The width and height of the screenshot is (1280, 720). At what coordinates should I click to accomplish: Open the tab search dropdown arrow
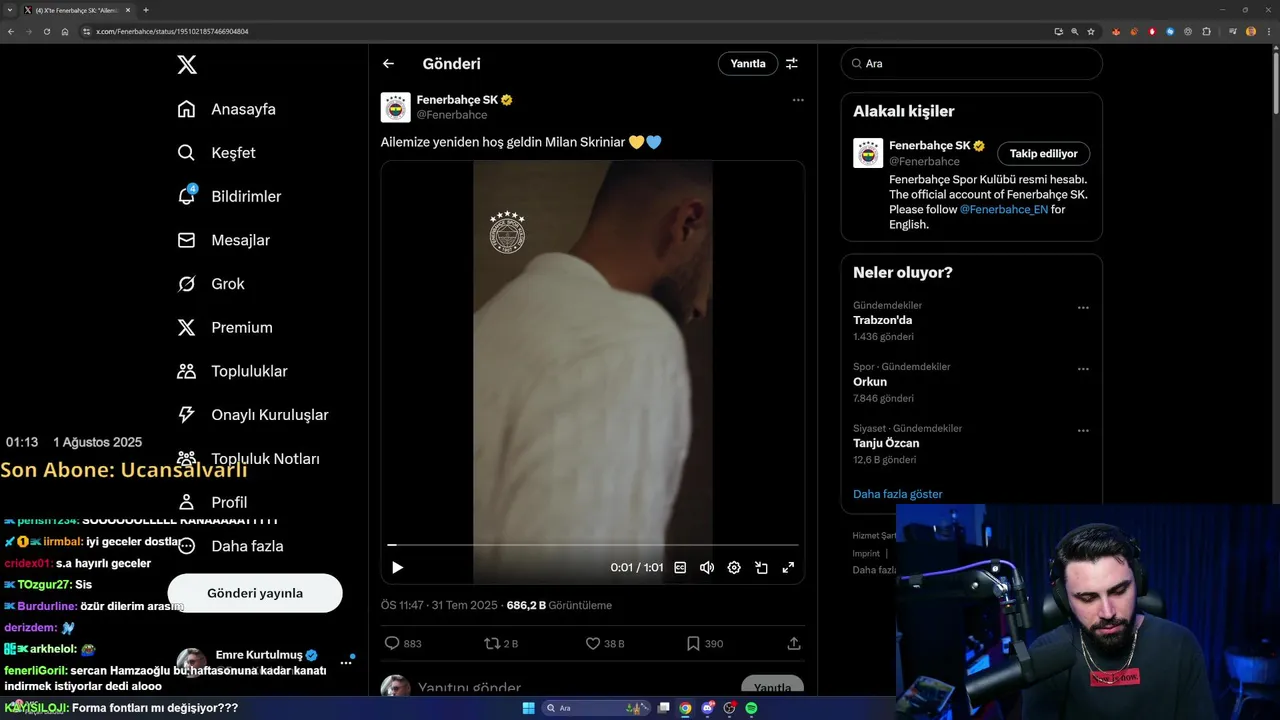[x=9, y=10]
